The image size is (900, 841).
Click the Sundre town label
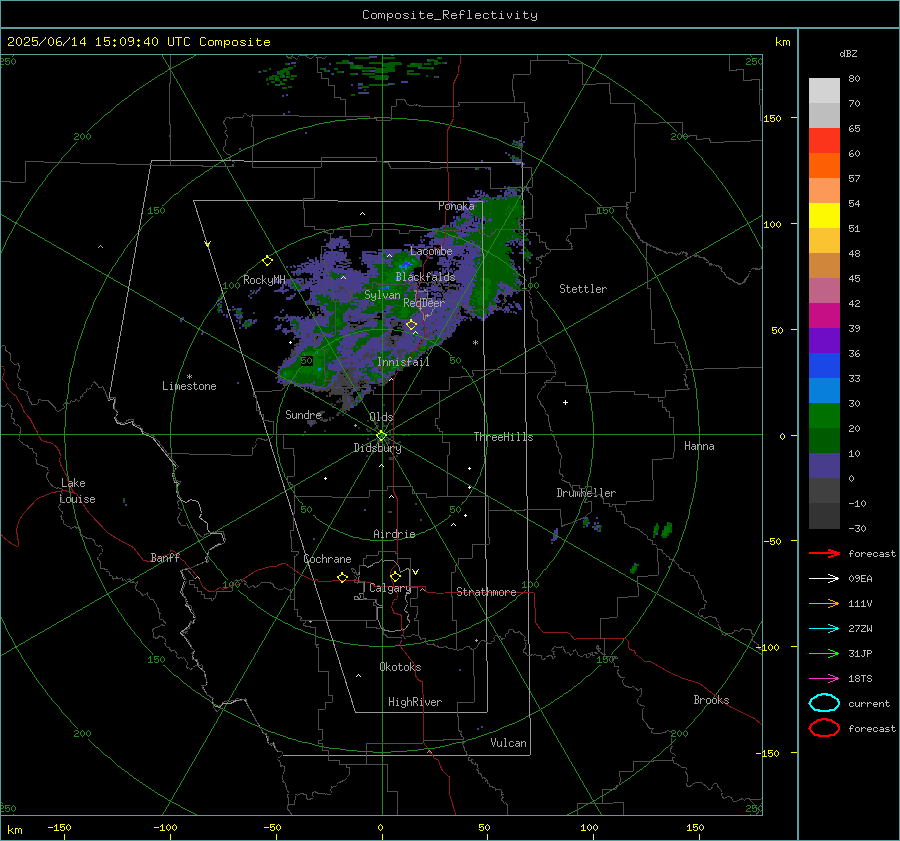[303, 414]
